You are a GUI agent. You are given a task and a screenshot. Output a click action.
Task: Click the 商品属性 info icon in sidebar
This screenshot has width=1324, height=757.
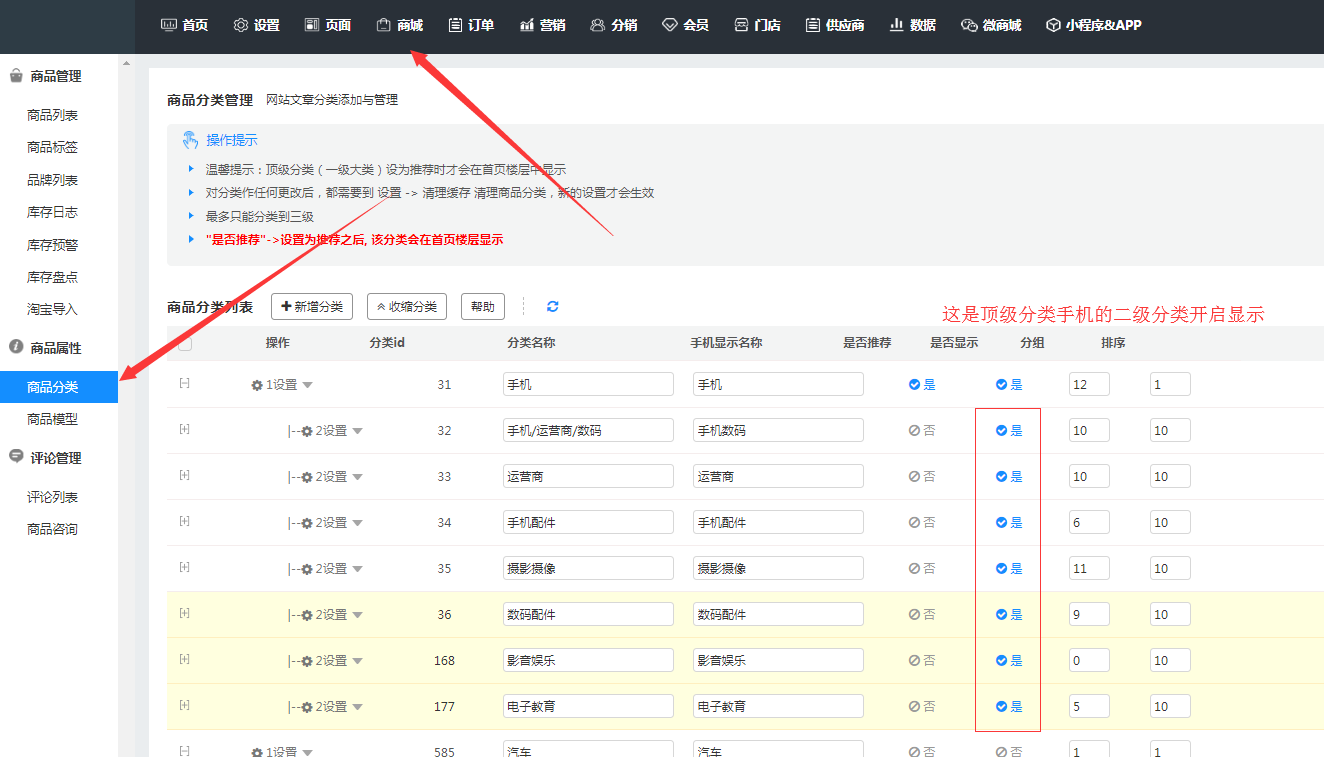click(x=16, y=347)
